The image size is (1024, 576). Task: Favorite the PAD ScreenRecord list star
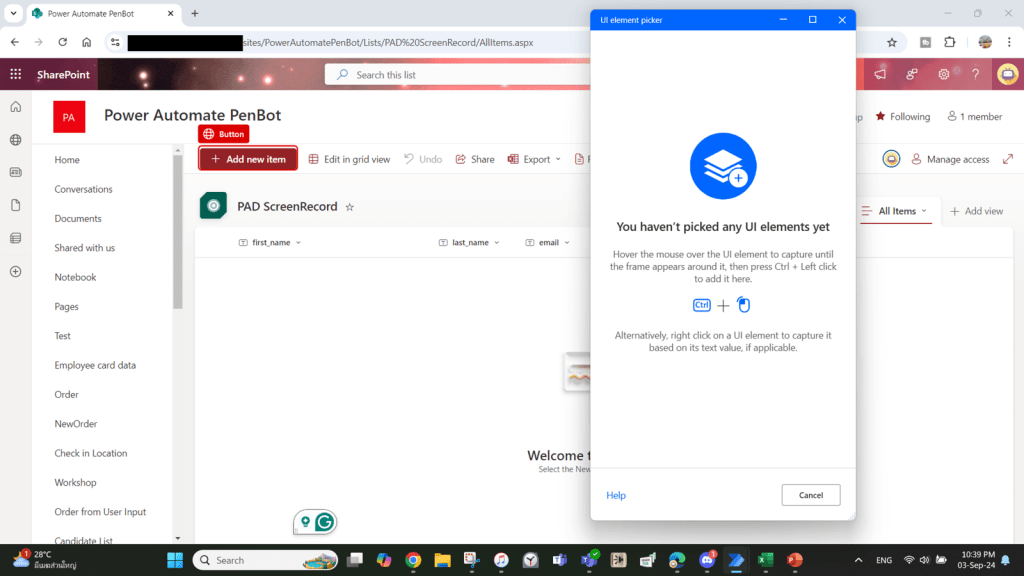coord(349,207)
